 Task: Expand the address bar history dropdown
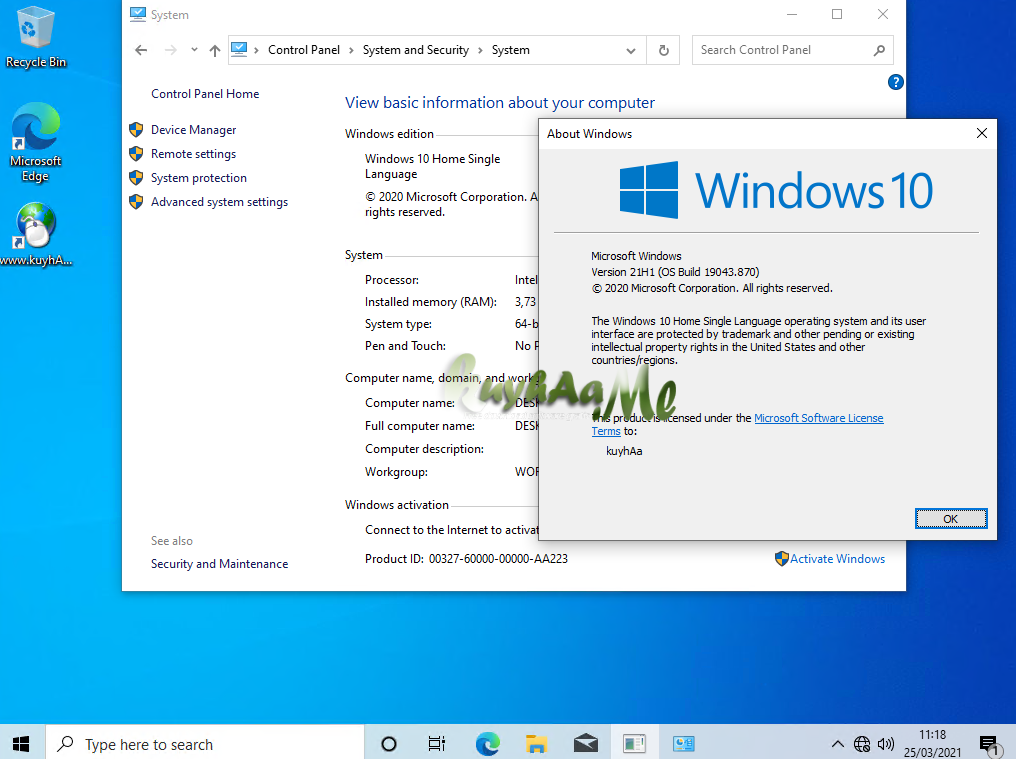tap(630, 51)
